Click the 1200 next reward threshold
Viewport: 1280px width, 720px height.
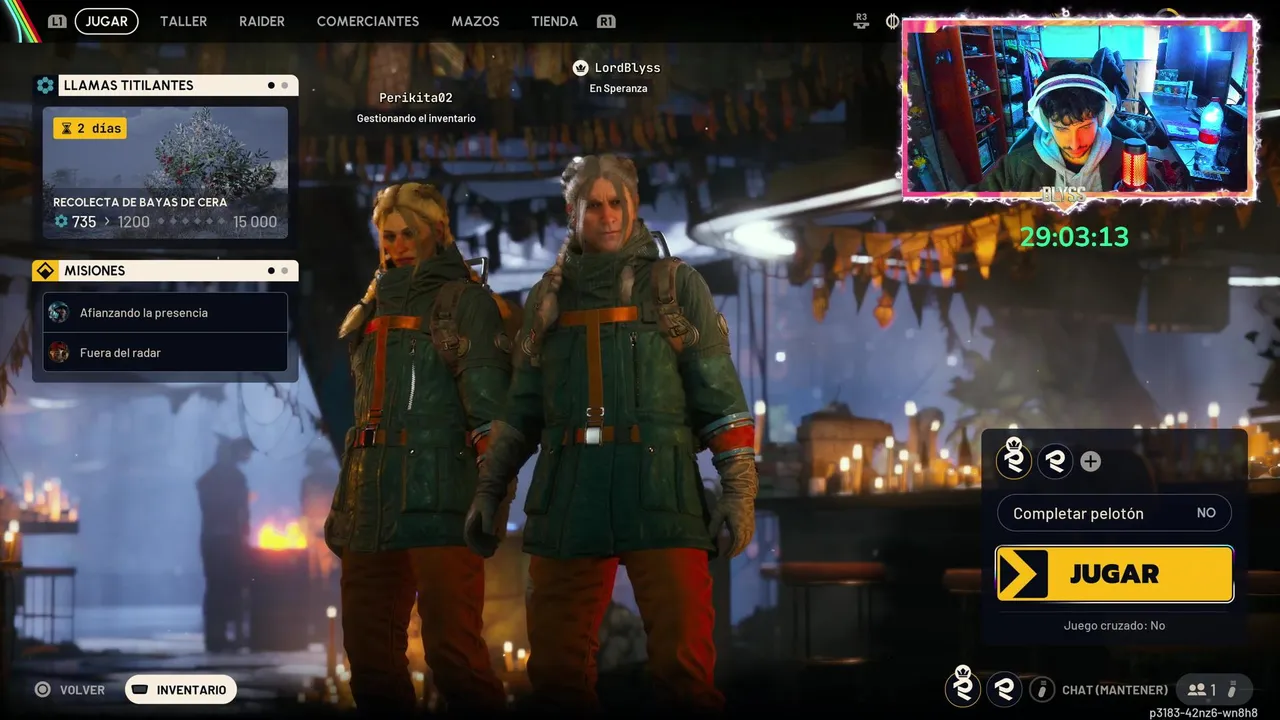(133, 222)
